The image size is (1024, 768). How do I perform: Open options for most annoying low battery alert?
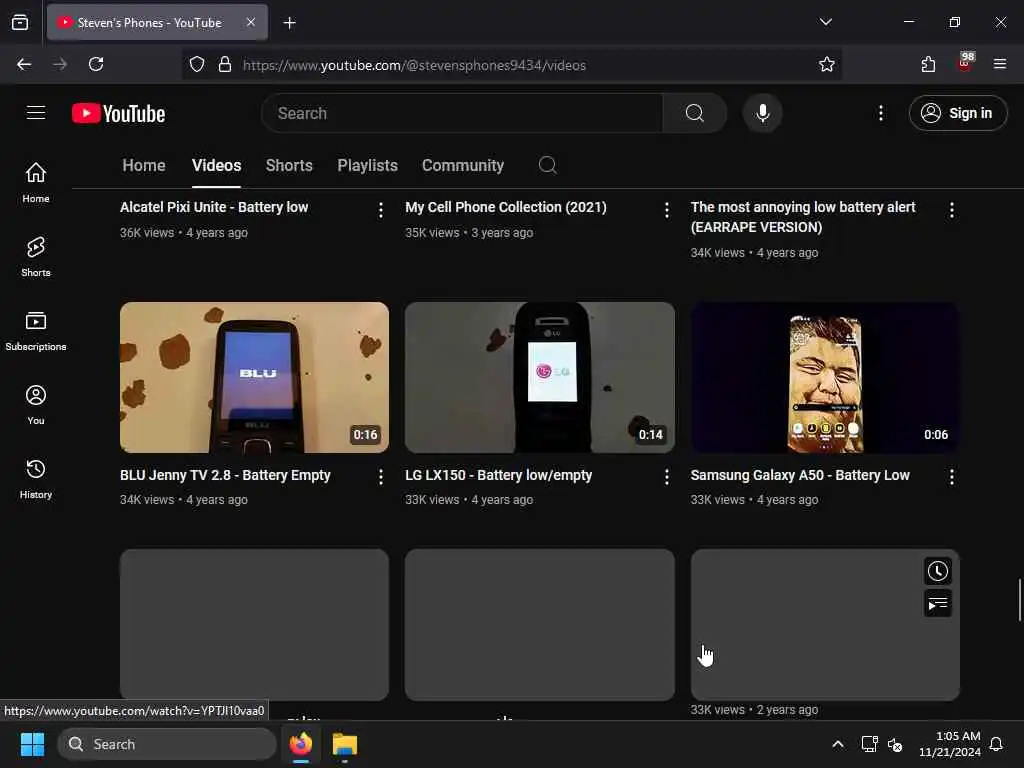pos(952,210)
